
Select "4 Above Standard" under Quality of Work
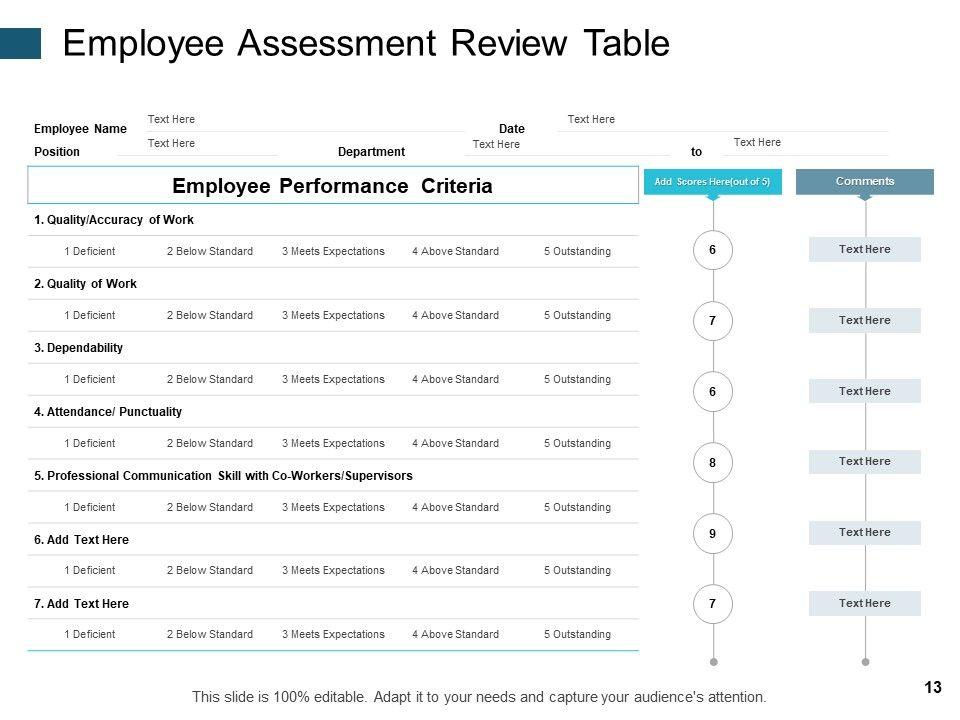(455, 315)
